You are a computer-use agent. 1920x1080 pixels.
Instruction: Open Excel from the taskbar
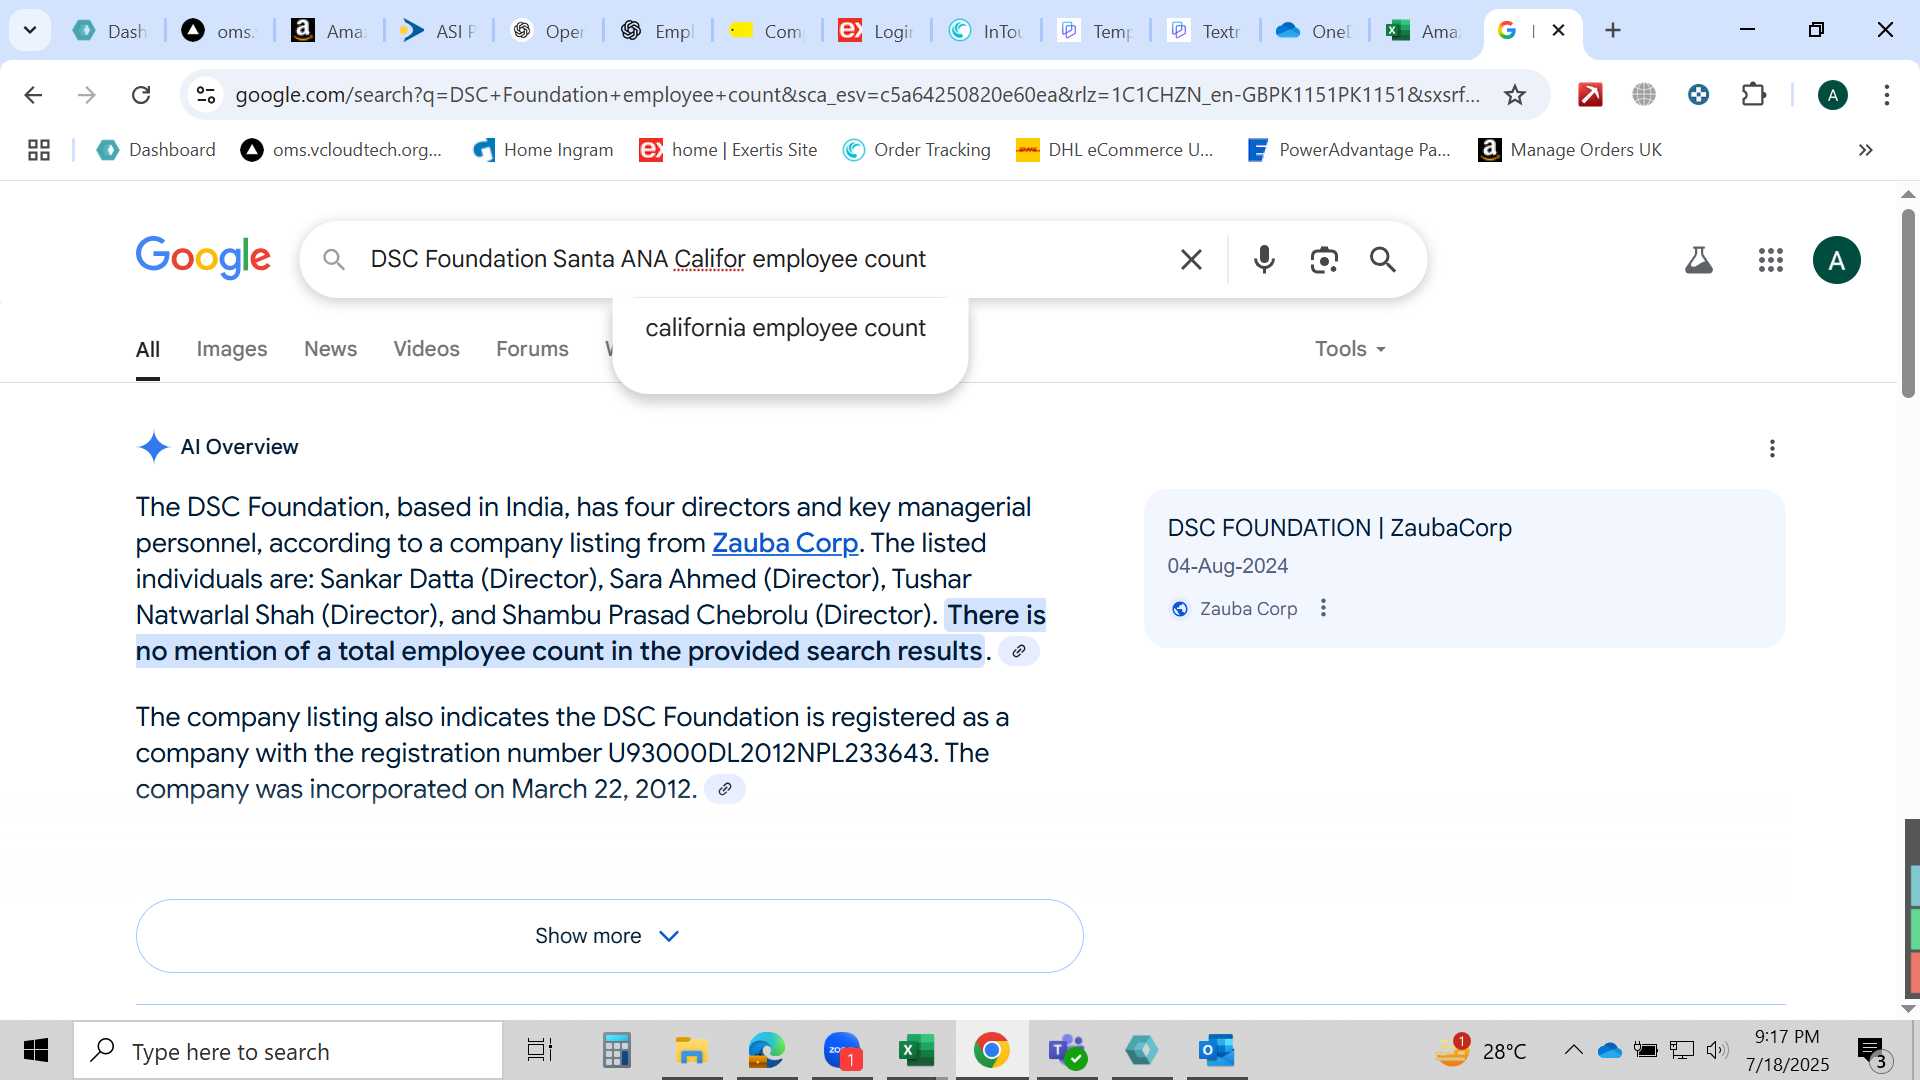coord(916,1051)
